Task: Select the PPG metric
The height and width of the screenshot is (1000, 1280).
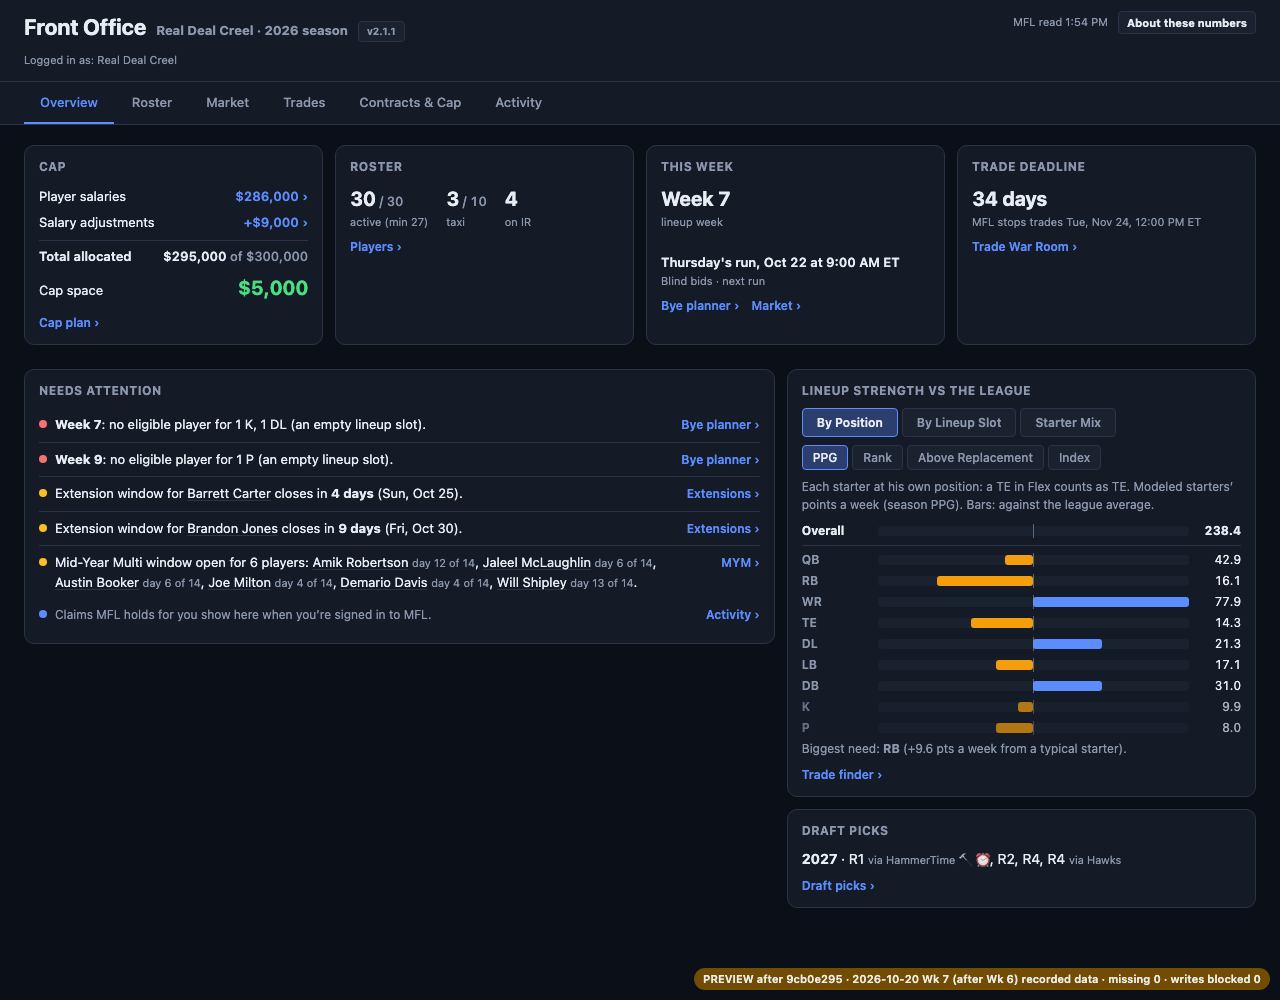Action: (825, 458)
